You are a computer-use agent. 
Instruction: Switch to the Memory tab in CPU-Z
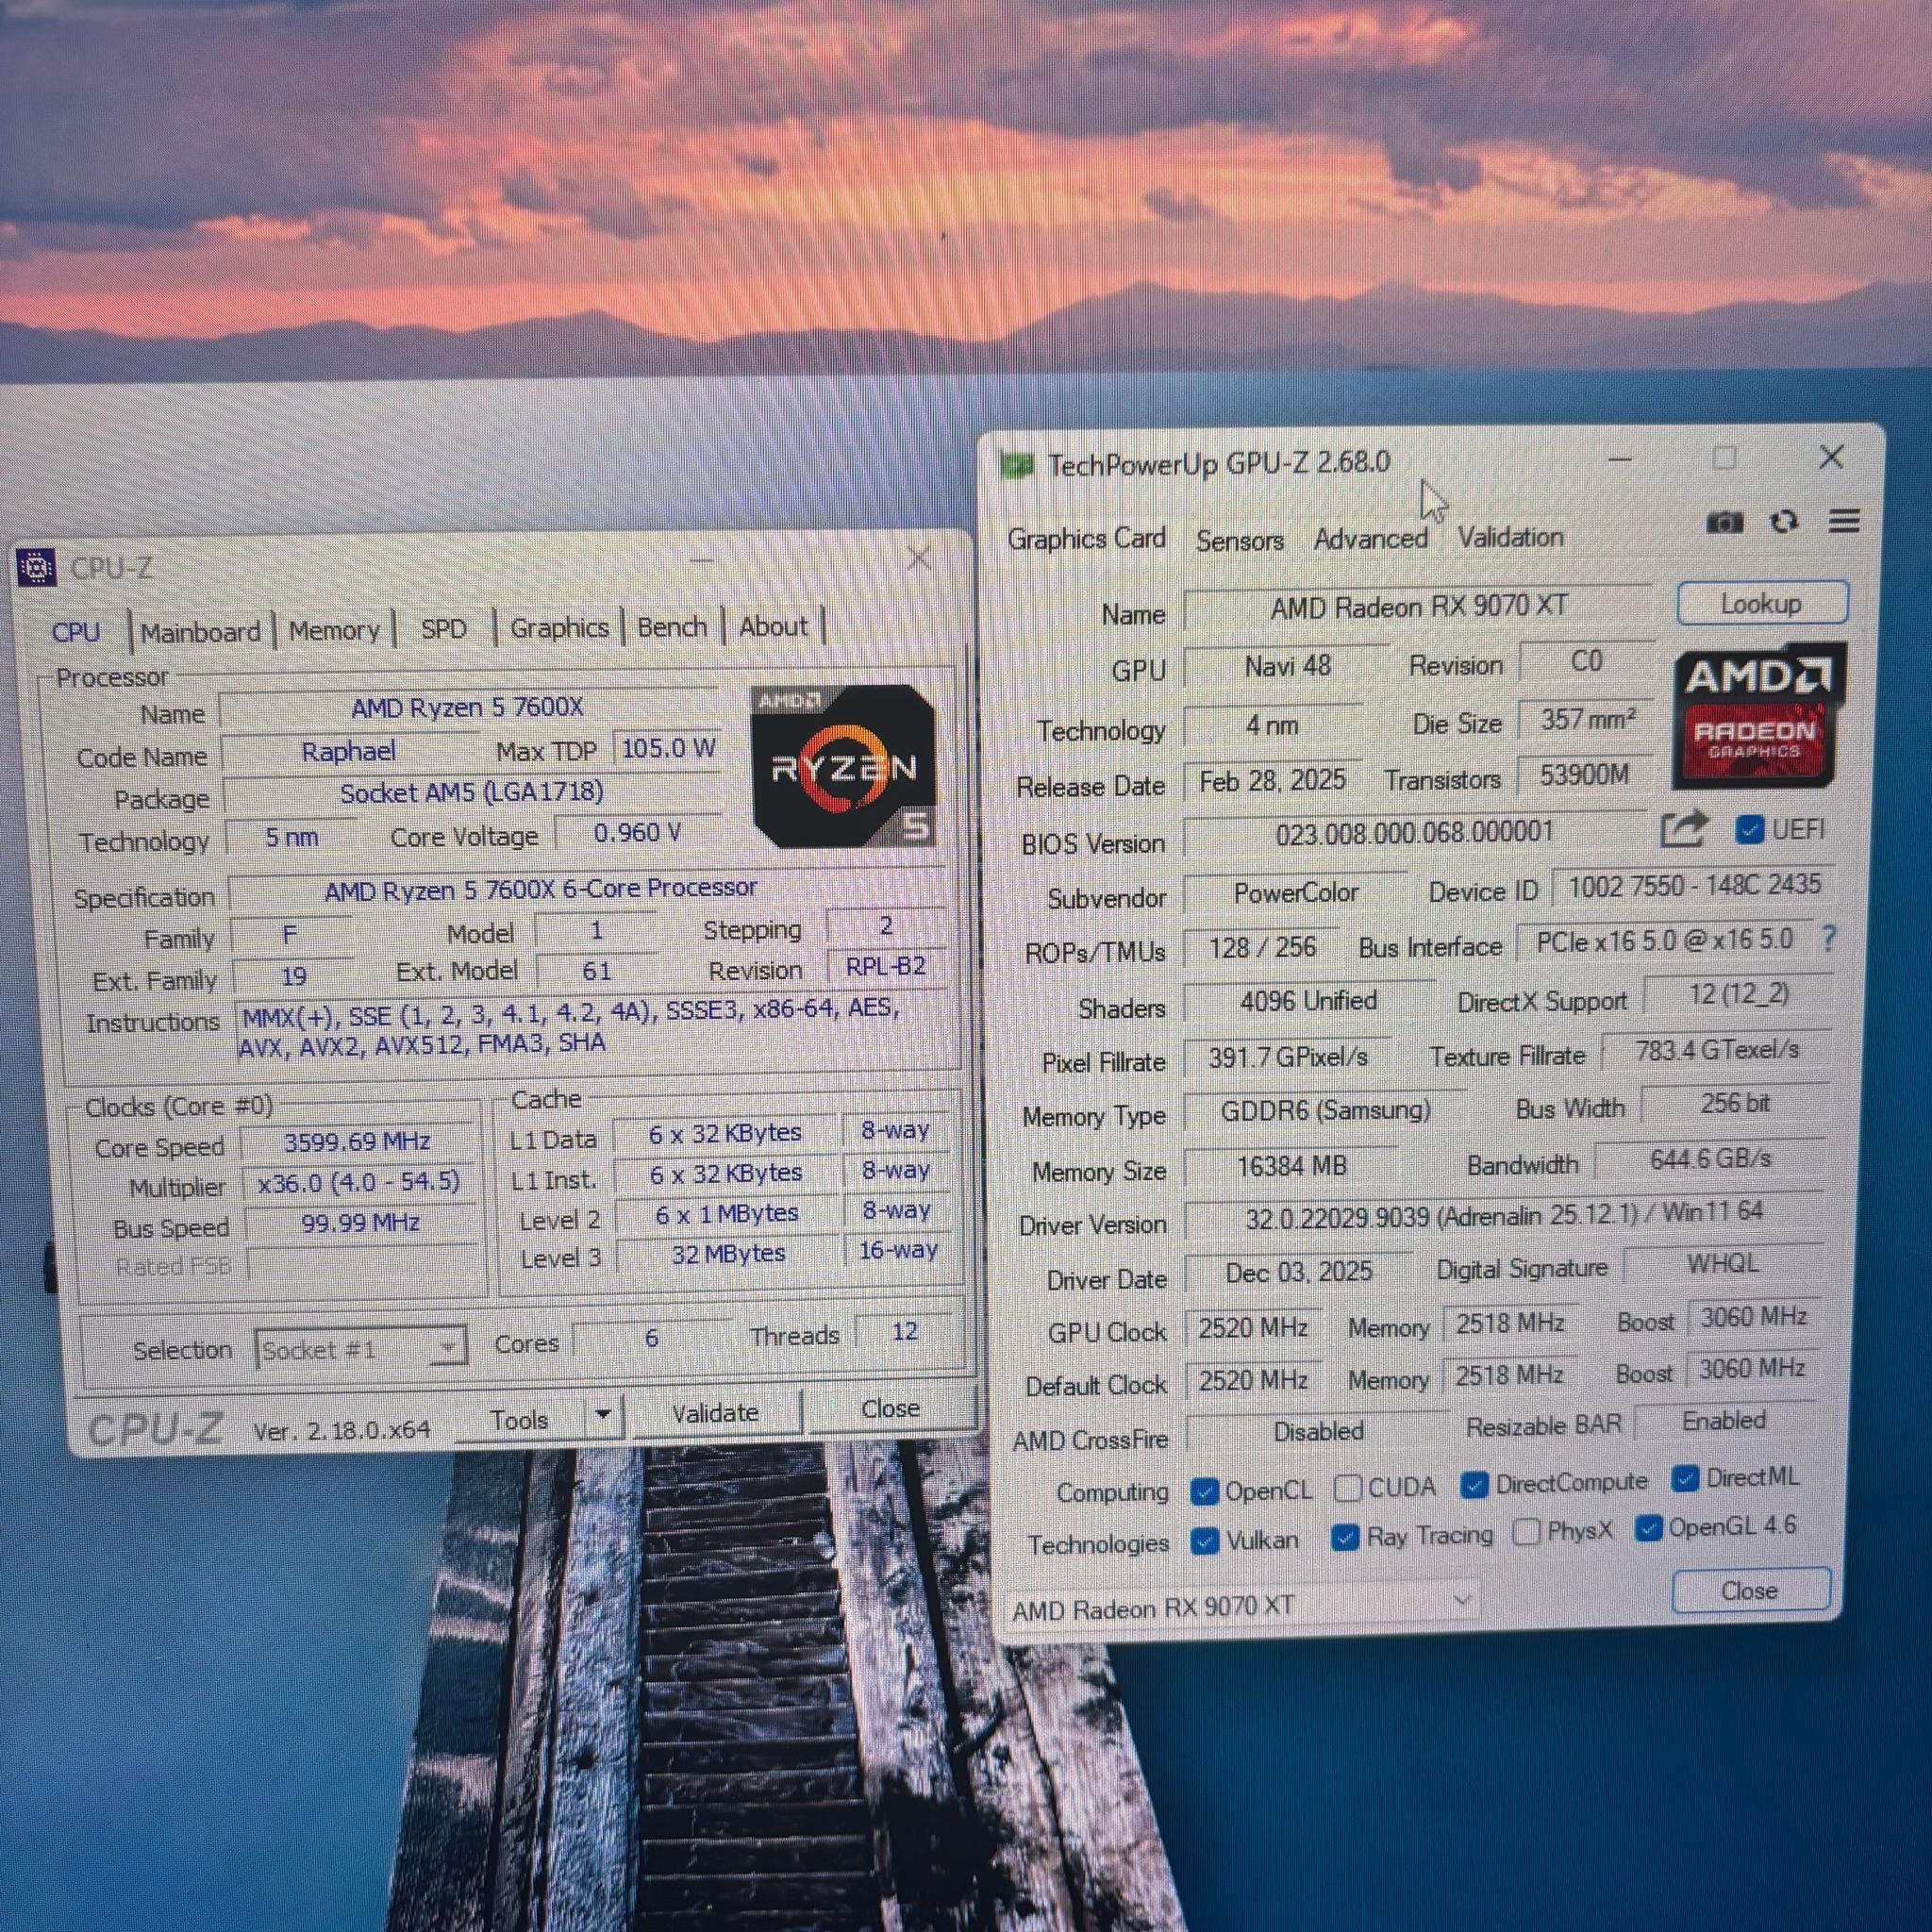tap(334, 631)
